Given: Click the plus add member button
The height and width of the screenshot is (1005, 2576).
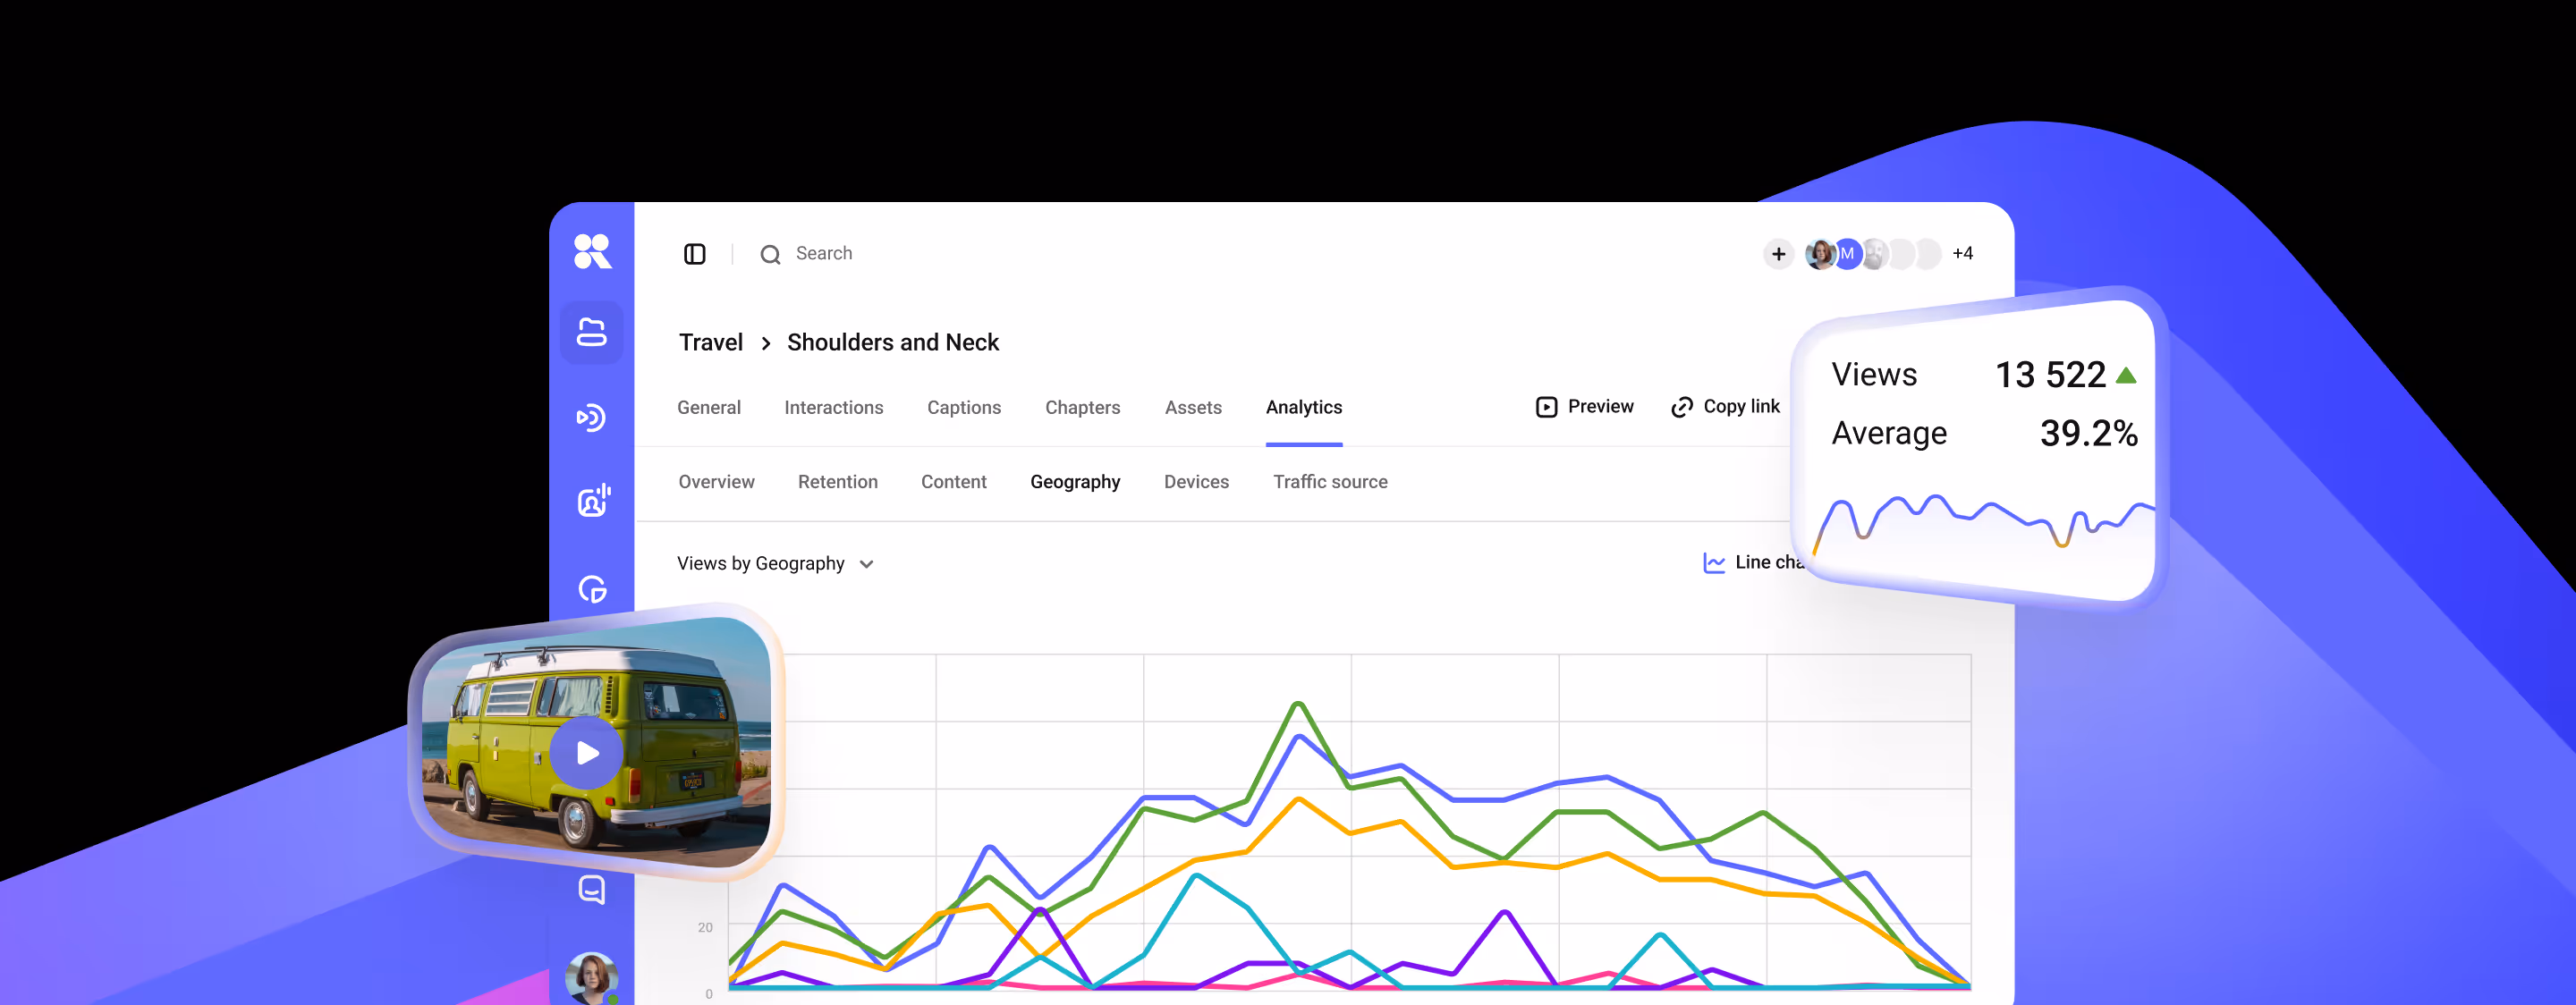Looking at the screenshot, I should tap(1778, 254).
